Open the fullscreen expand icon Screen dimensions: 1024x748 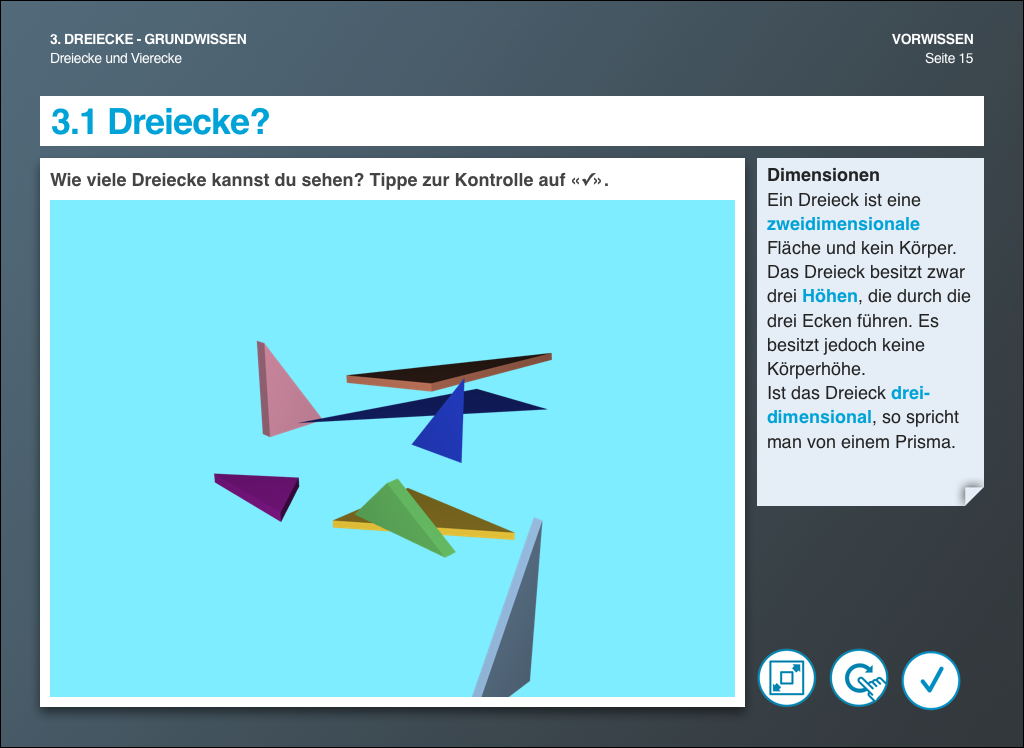point(787,679)
